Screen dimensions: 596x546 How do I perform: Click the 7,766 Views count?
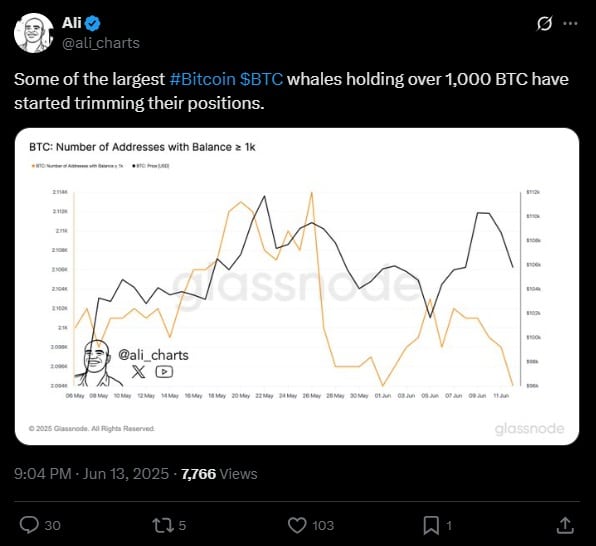coord(219,474)
